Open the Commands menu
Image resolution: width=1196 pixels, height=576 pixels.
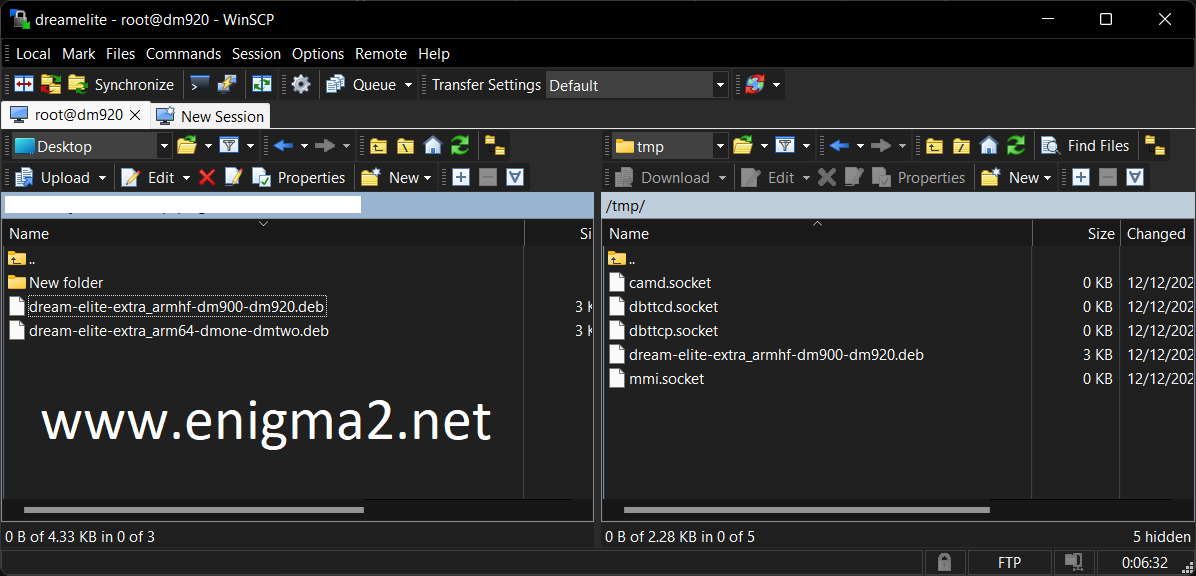[x=183, y=54]
